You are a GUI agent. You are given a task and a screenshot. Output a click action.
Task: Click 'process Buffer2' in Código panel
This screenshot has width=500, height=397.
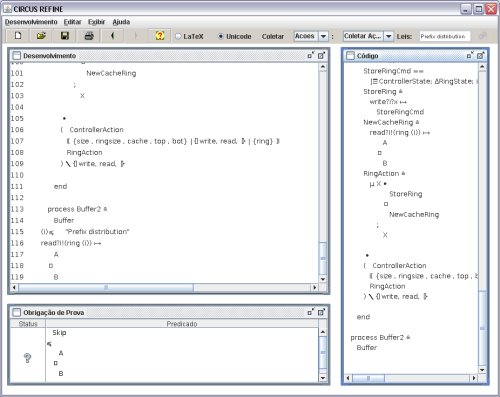(x=380, y=337)
